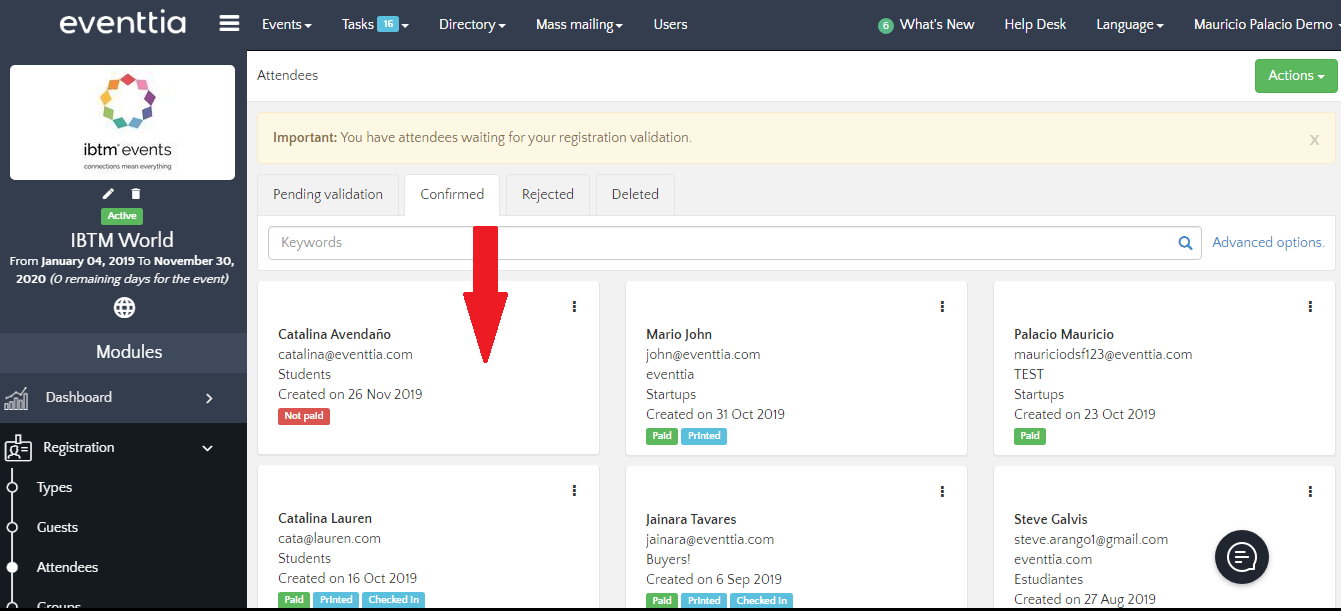Image resolution: width=1341 pixels, height=611 pixels.
Task: Open the Language dropdown
Action: coord(1129,24)
